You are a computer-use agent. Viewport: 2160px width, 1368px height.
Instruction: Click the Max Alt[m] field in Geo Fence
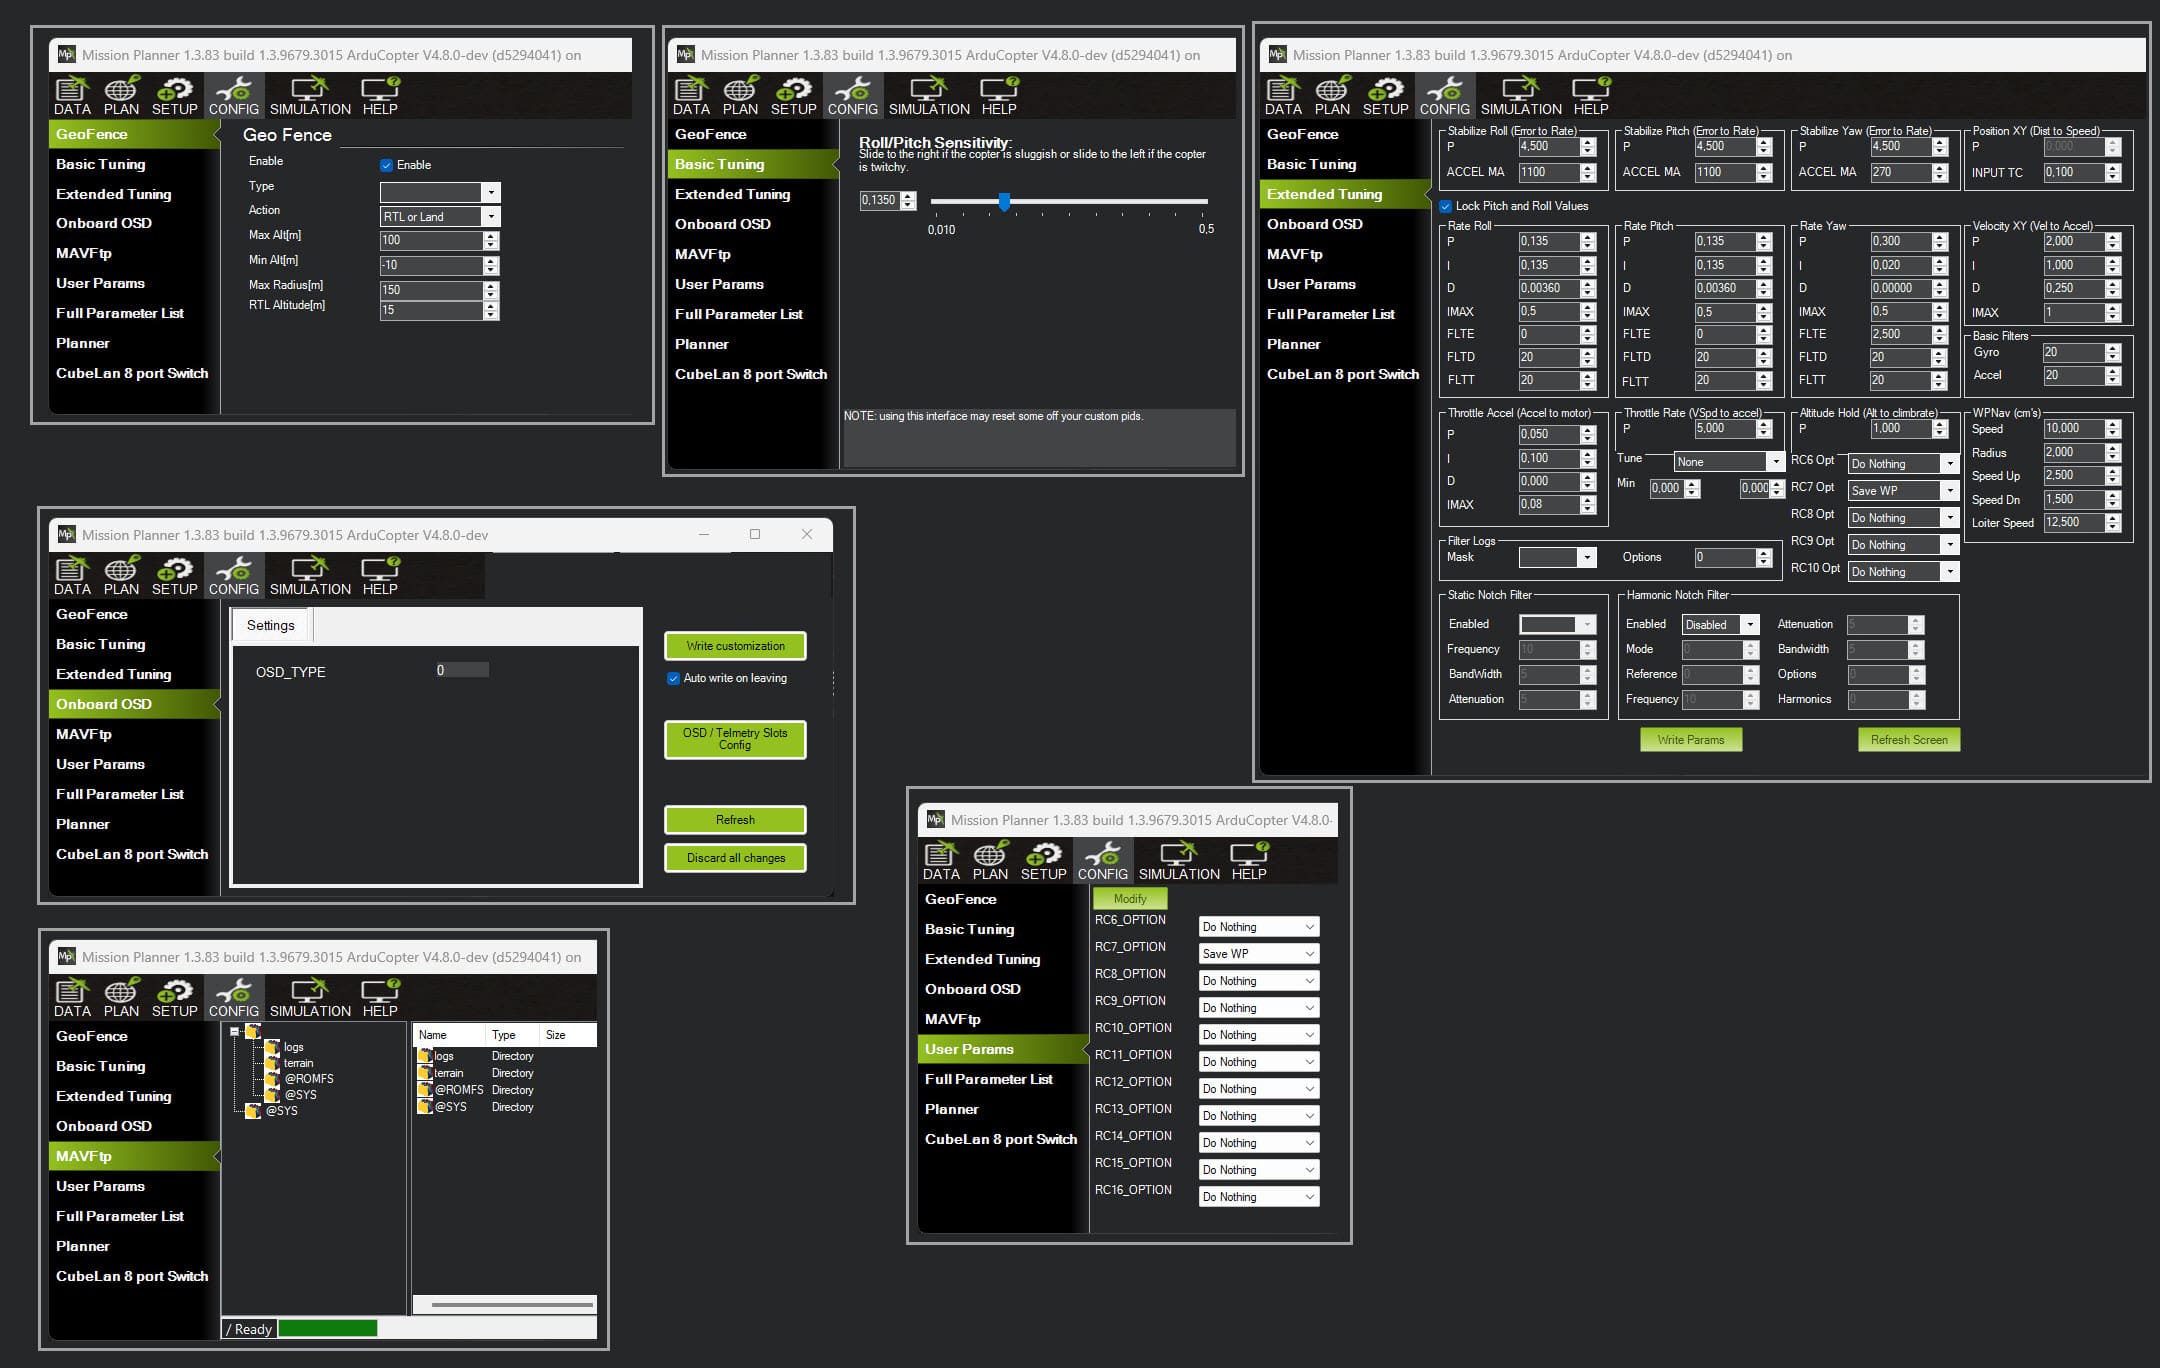439,241
